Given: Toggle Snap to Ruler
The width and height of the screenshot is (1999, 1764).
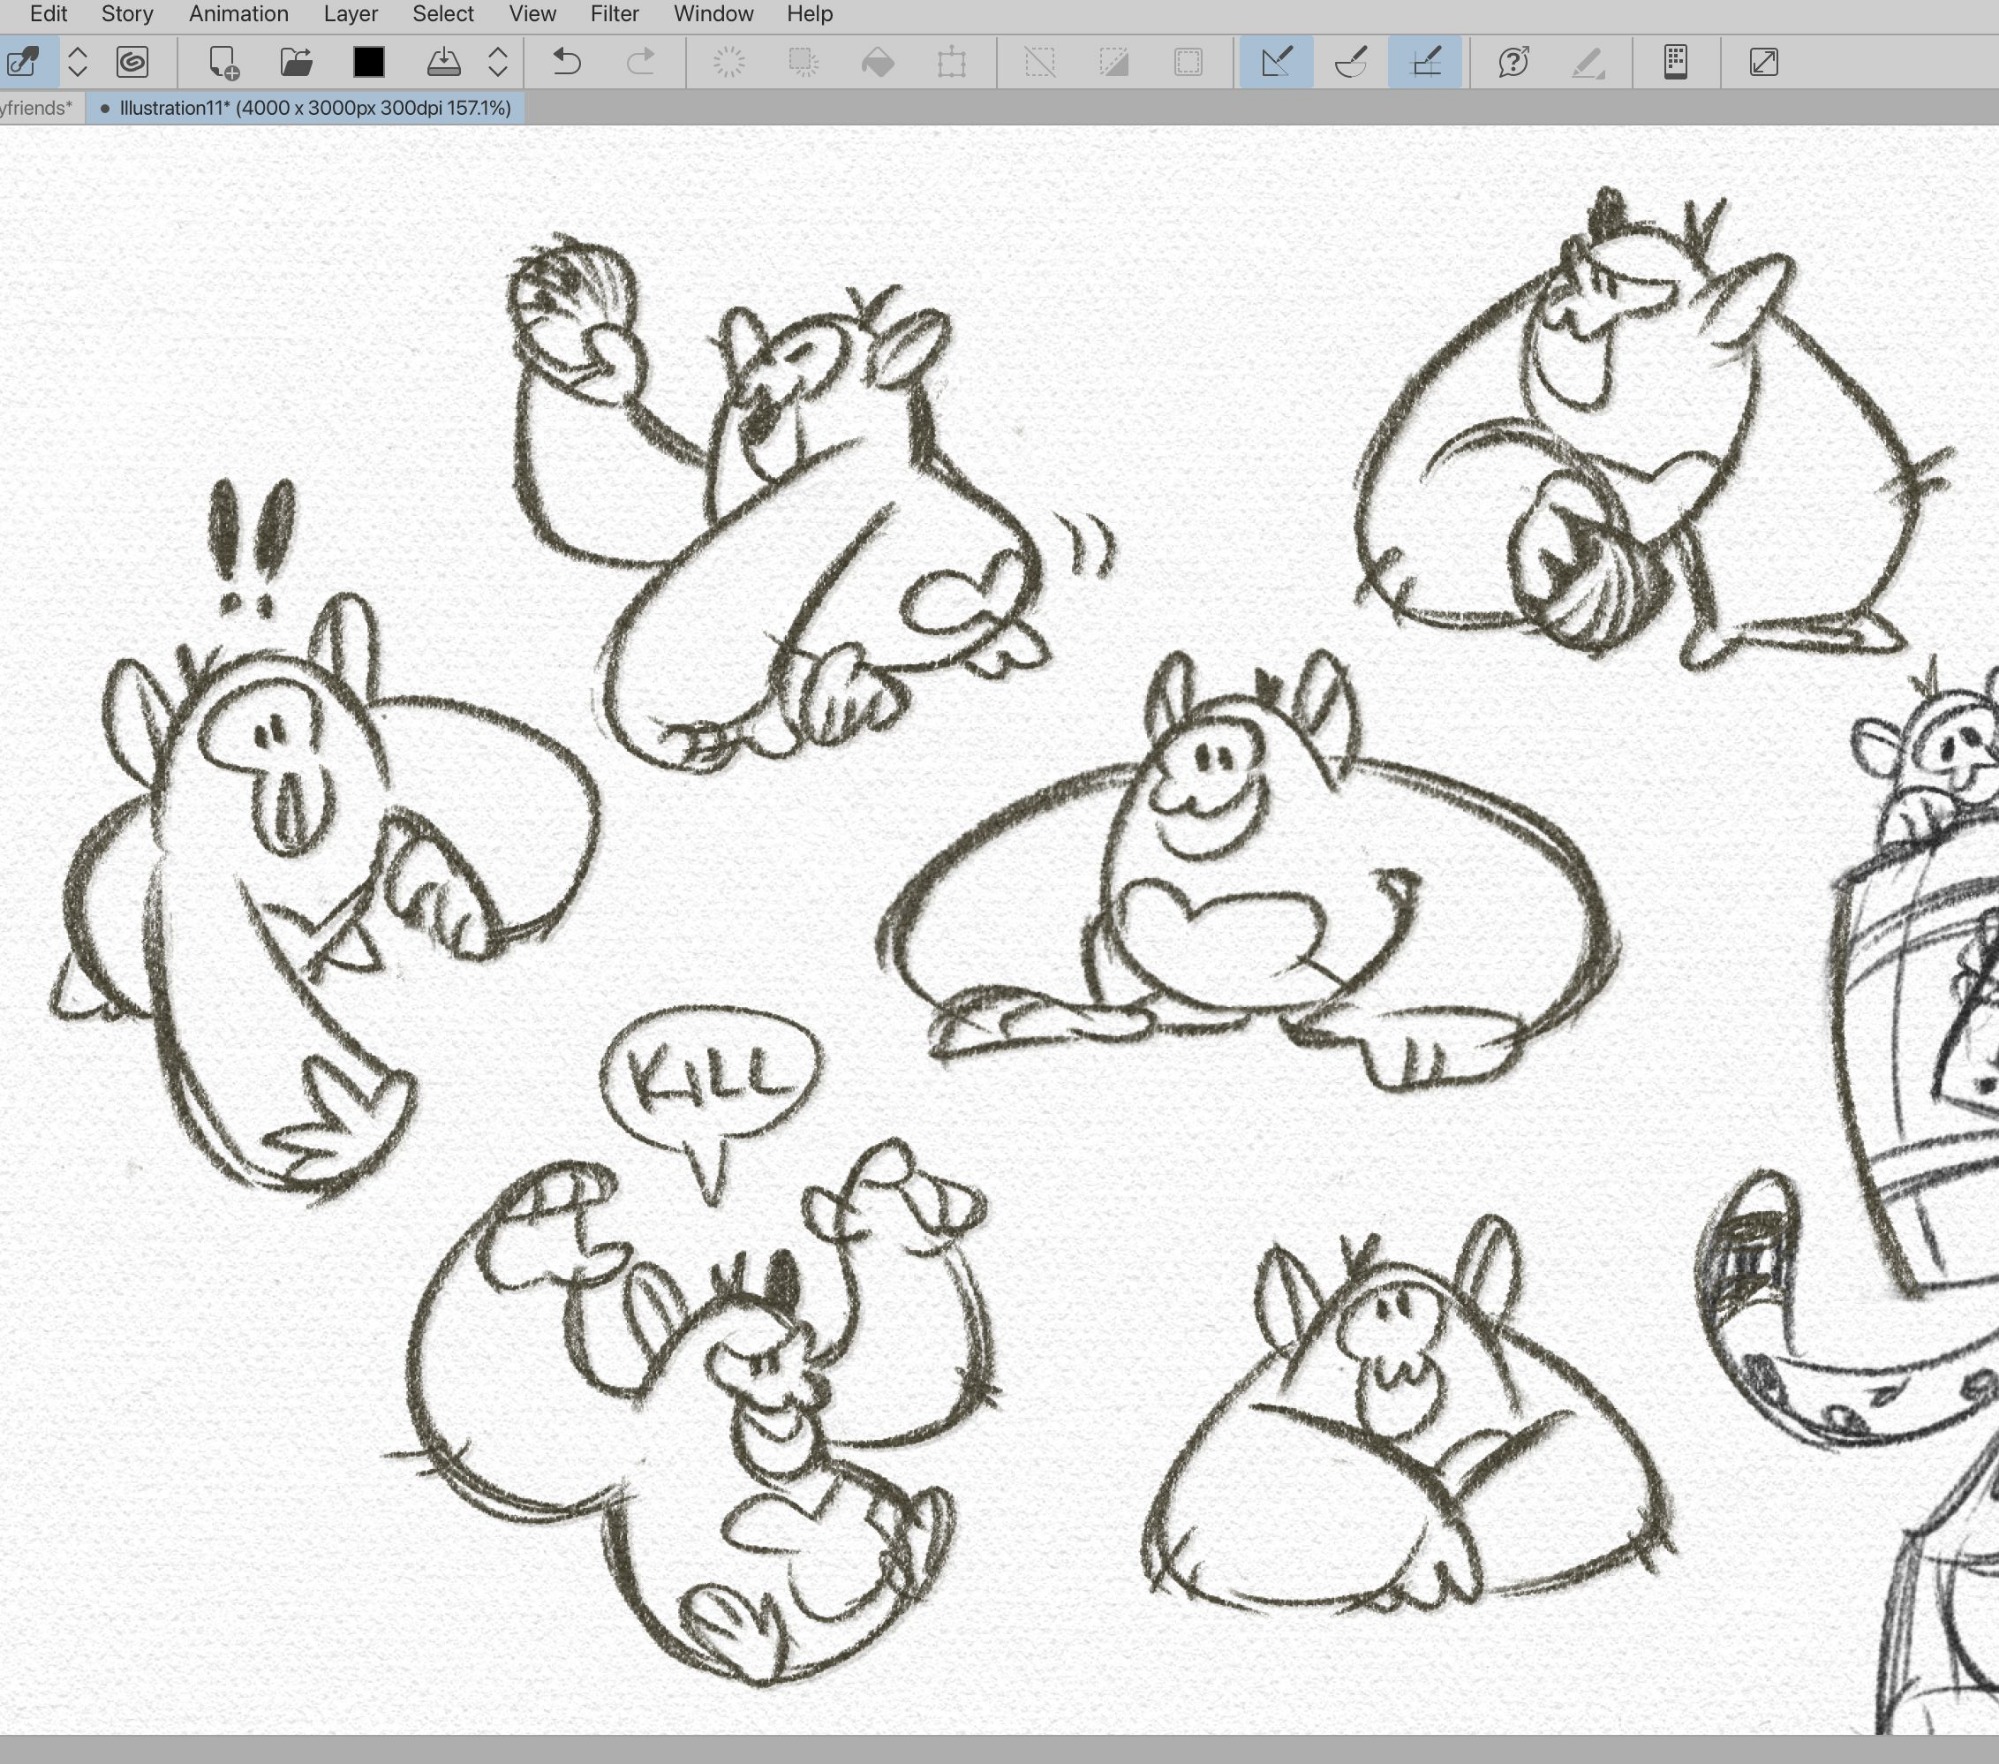Looking at the screenshot, I should [1276, 62].
